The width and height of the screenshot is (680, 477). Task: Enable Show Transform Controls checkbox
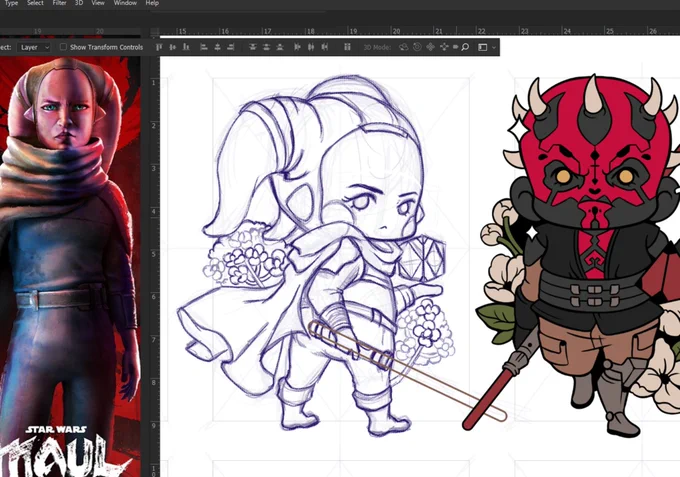coord(63,47)
